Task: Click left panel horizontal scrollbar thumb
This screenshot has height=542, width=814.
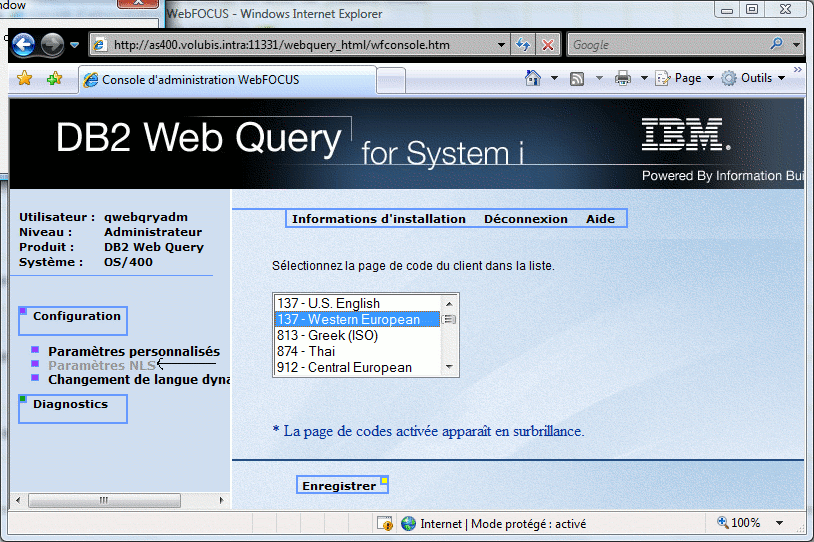Action: pyautogui.click(x=104, y=500)
